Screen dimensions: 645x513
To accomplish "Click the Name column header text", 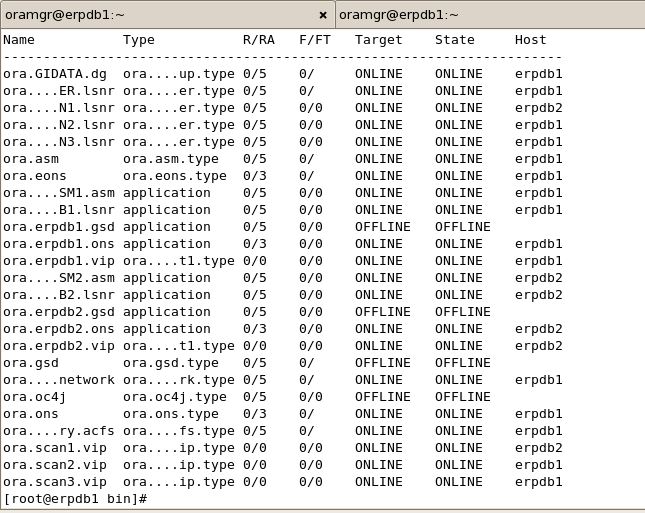I will [19, 40].
